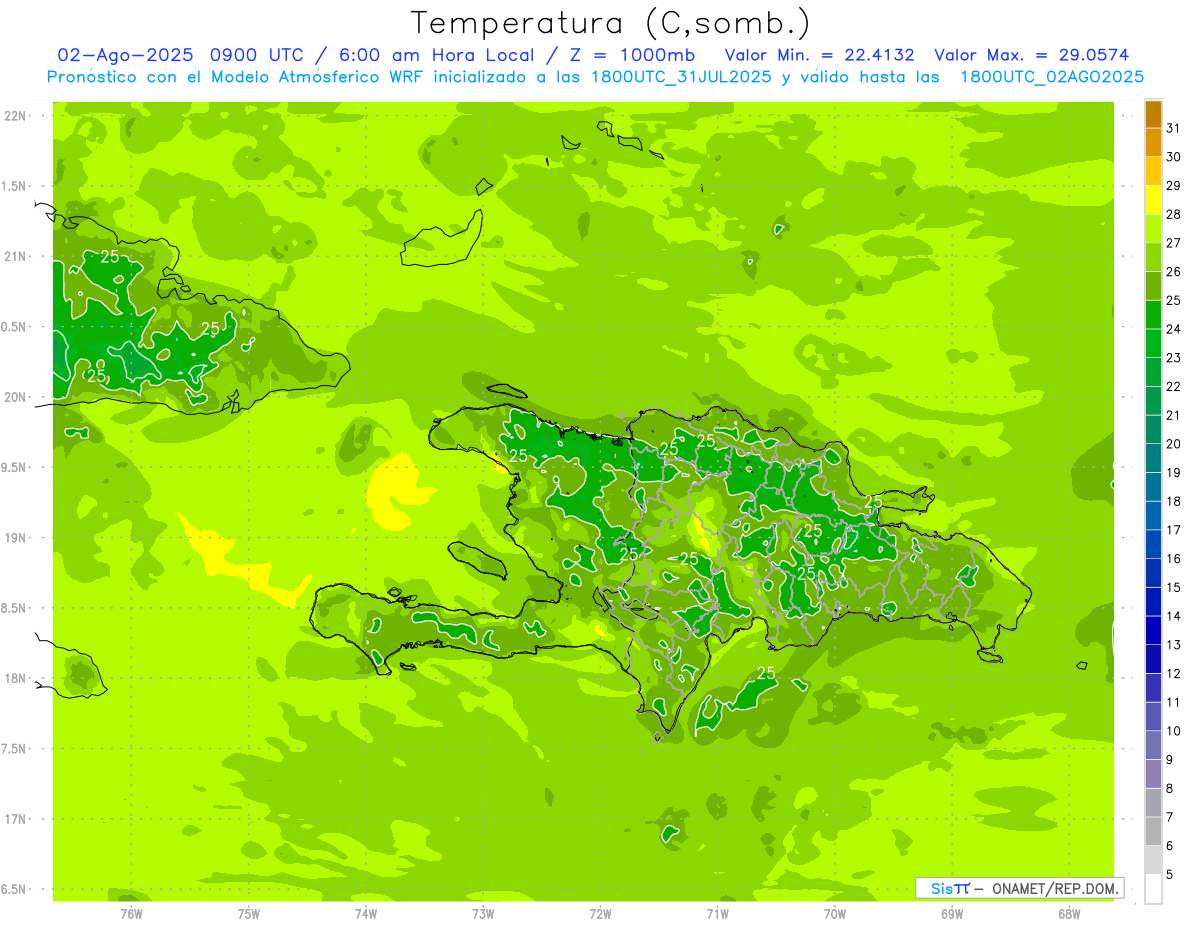Click the green legend swatch between 24 and 25
The width and height of the screenshot is (1200, 927).
(x=1153, y=315)
